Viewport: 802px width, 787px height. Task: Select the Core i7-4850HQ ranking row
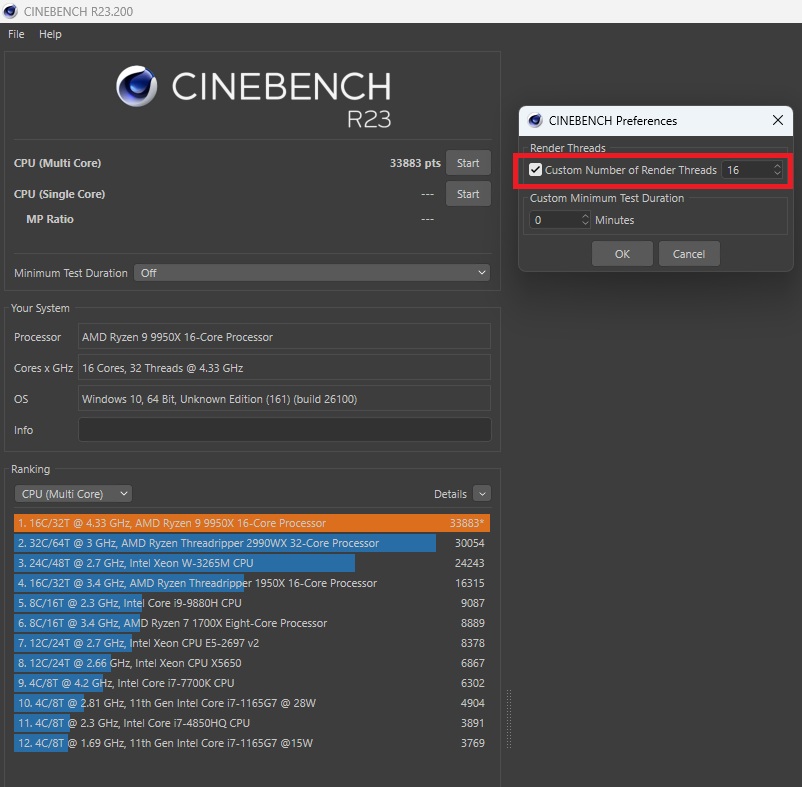pos(252,723)
